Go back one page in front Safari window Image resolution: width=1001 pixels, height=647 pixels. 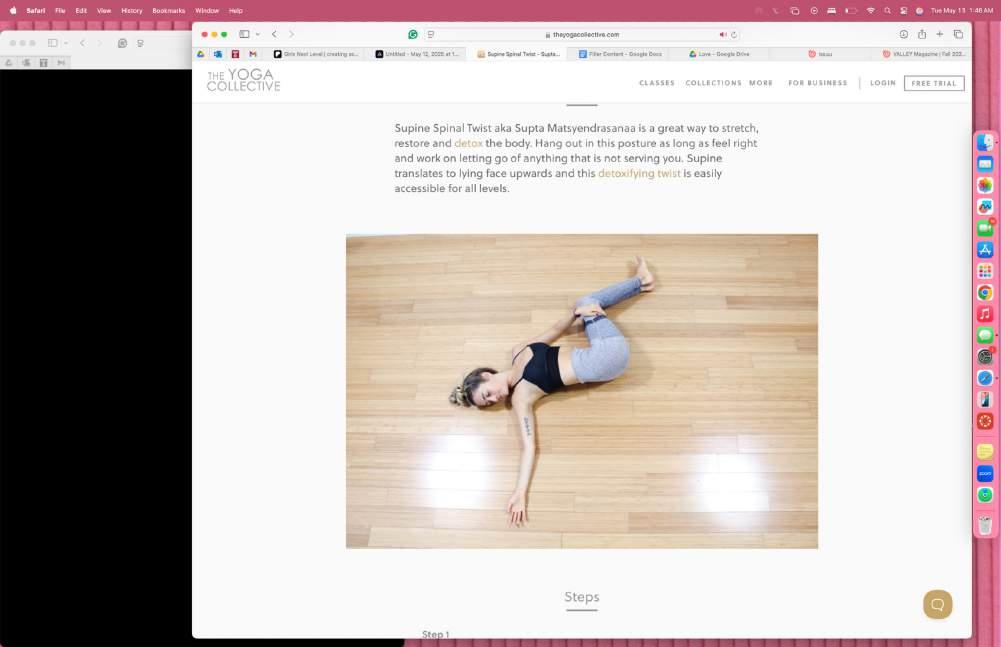[x=275, y=34]
